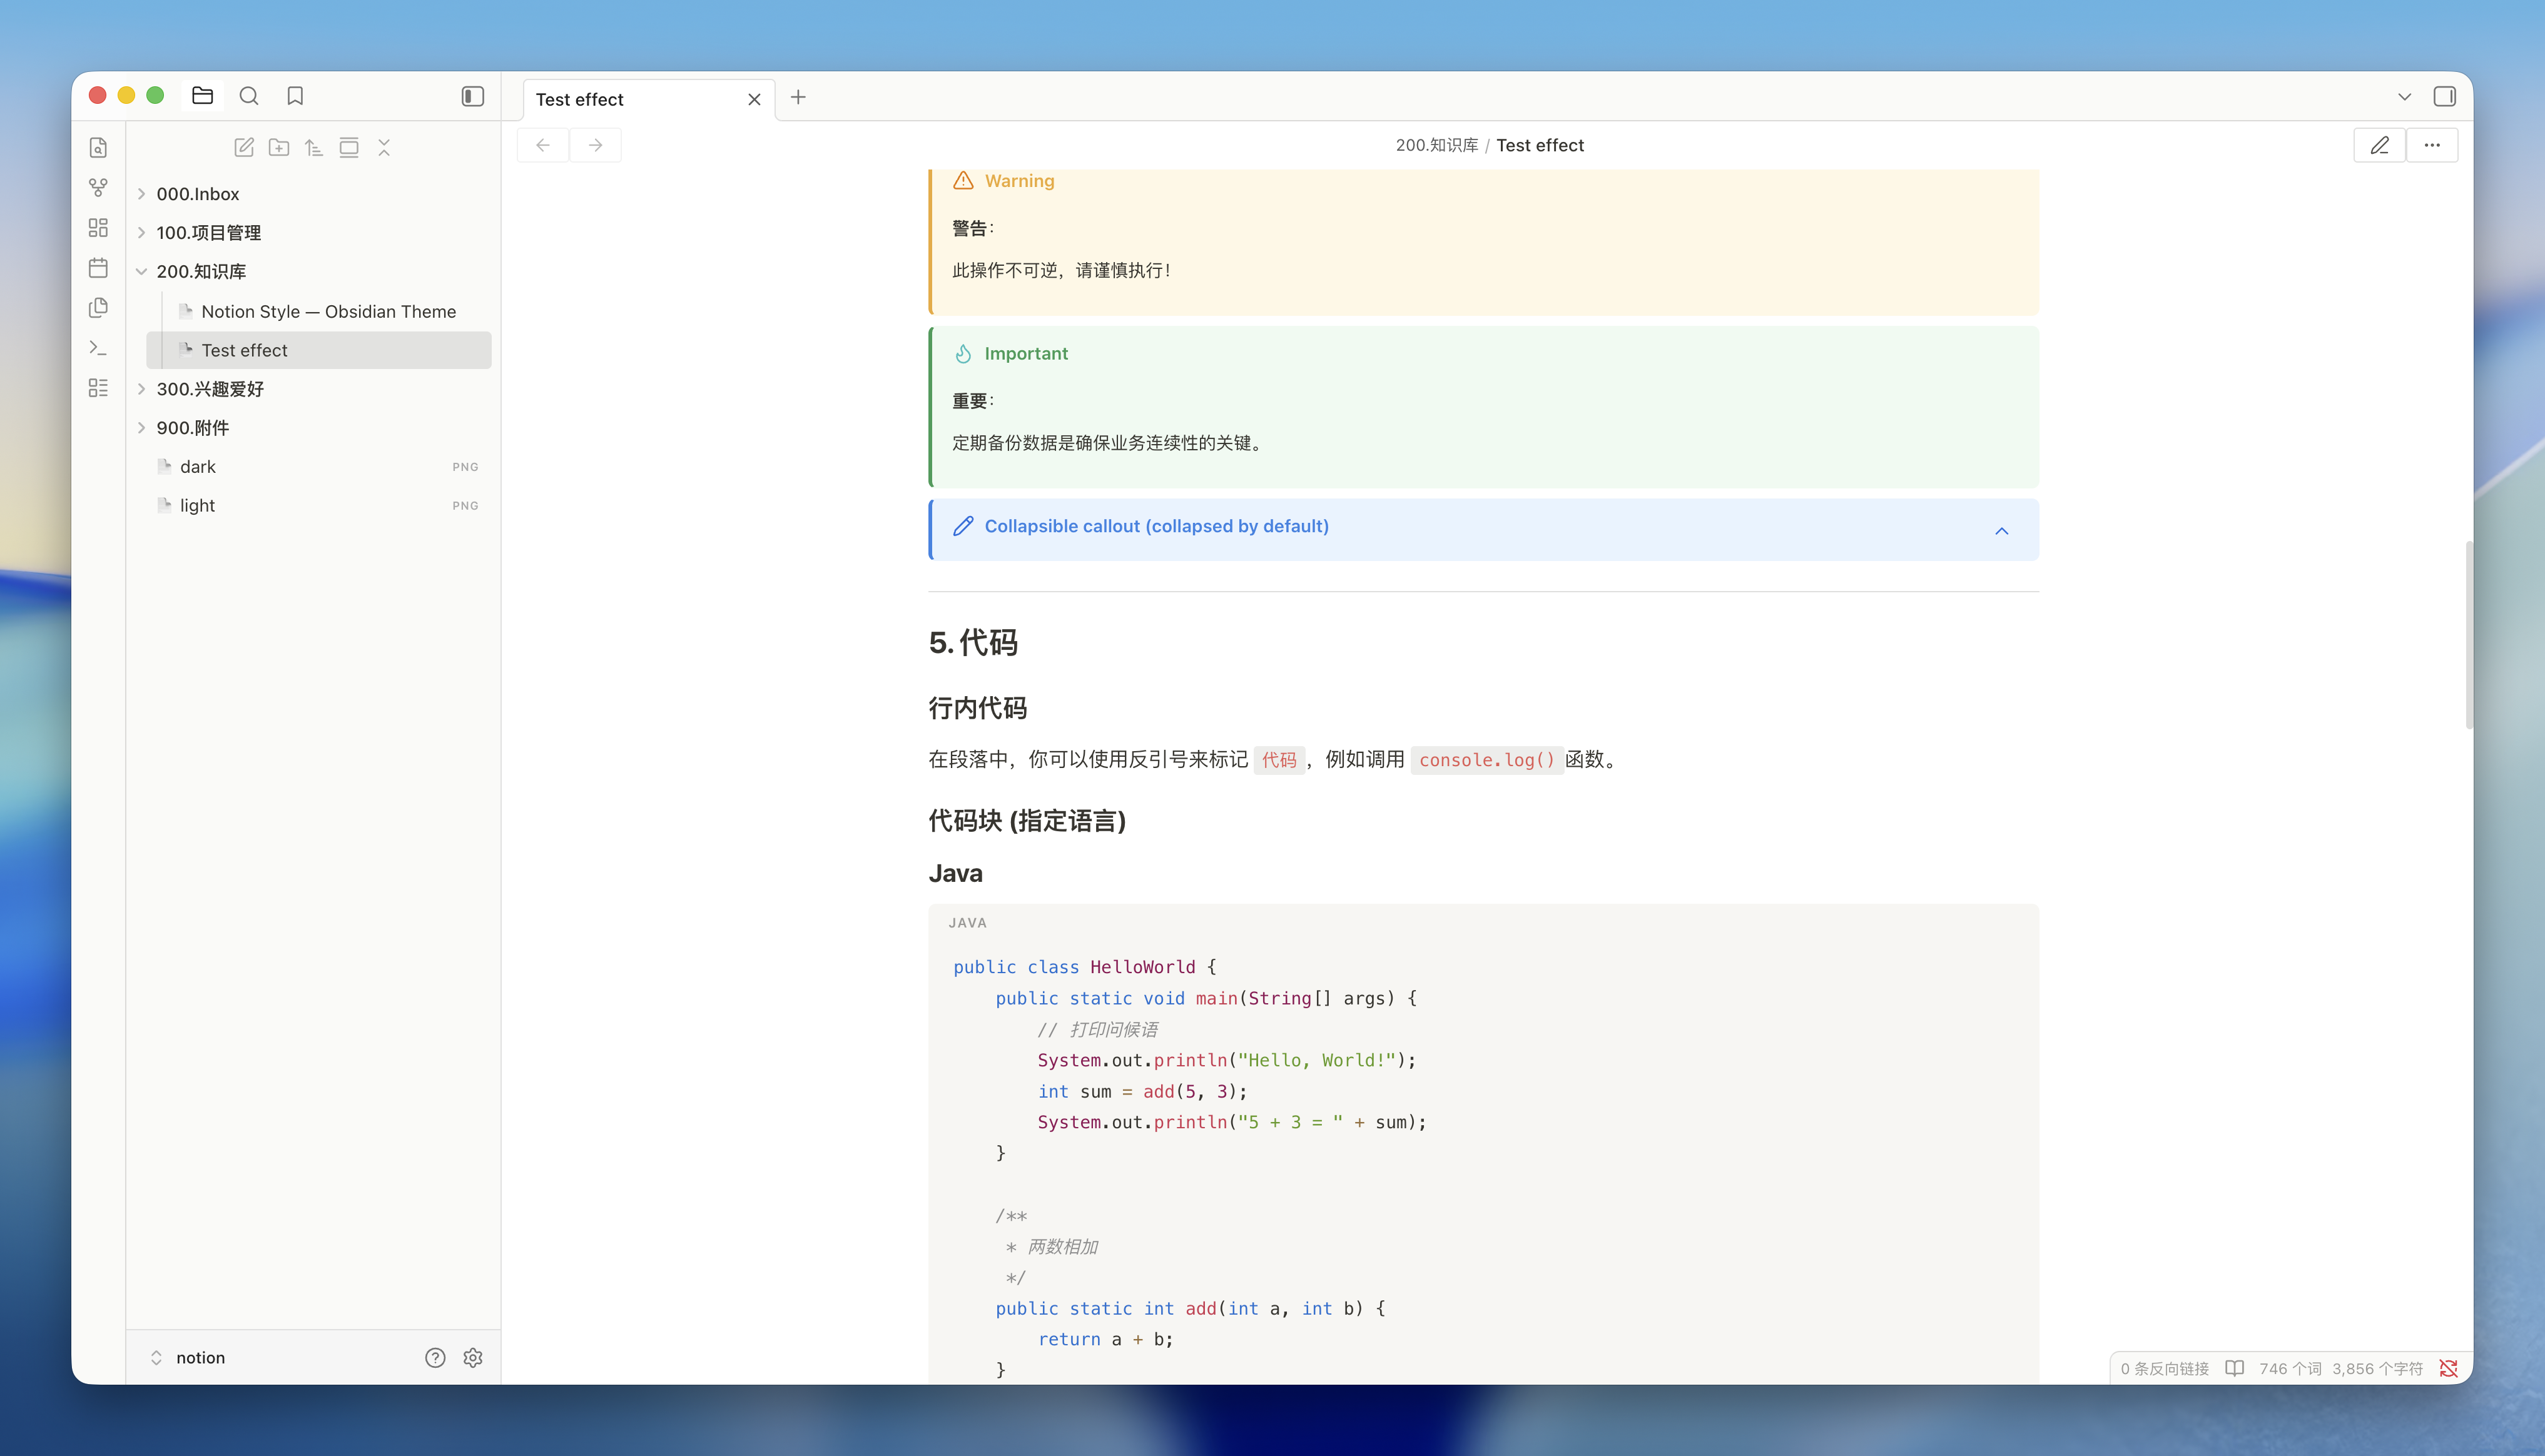Collapse the 200.知识库 folder
The image size is (2545, 1456).
point(142,272)
